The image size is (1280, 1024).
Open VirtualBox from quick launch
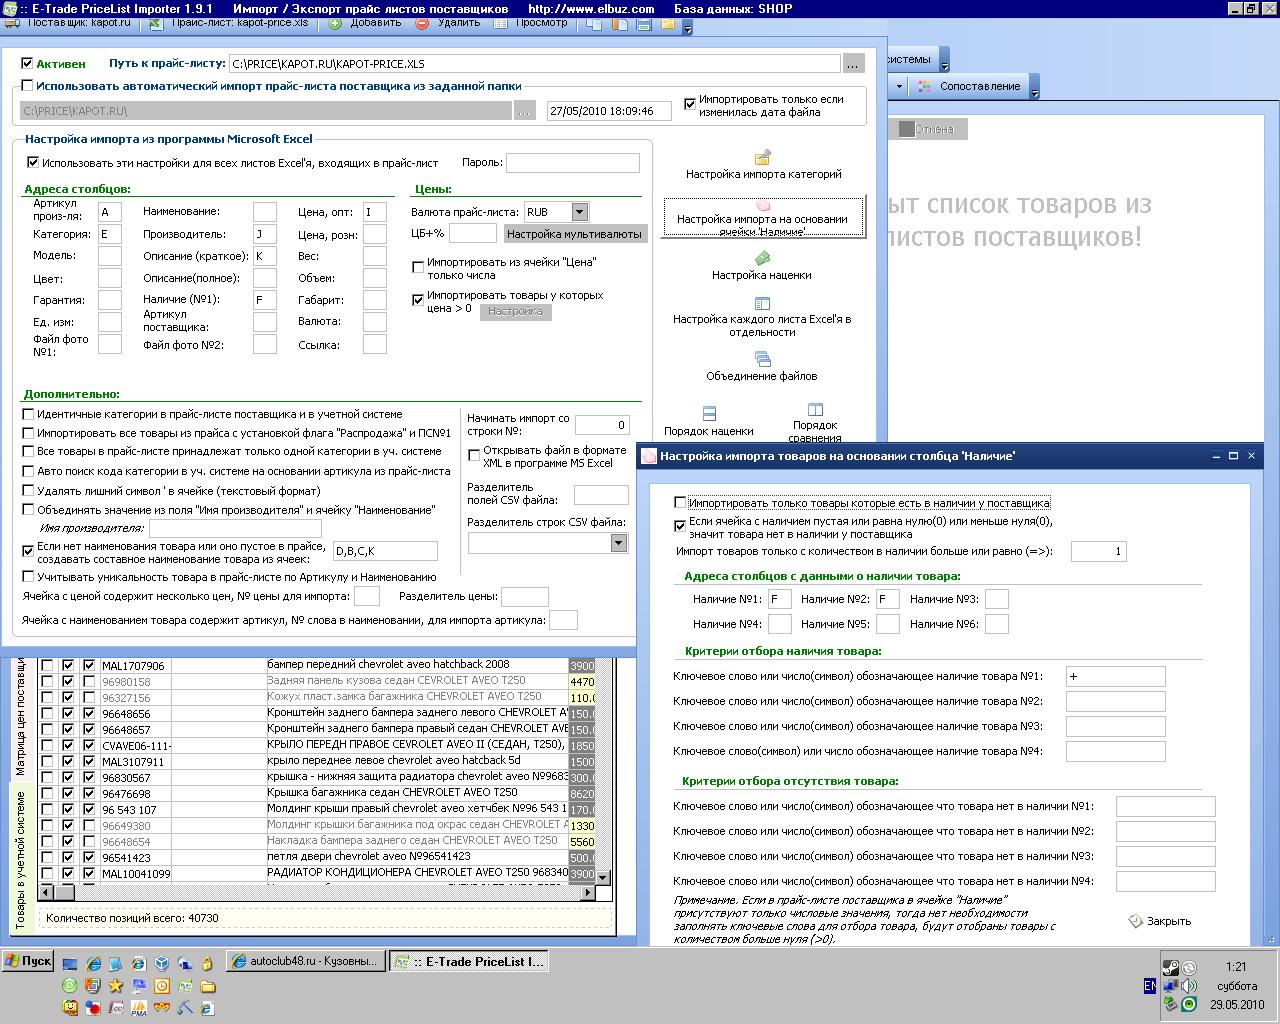pos(162,963)
